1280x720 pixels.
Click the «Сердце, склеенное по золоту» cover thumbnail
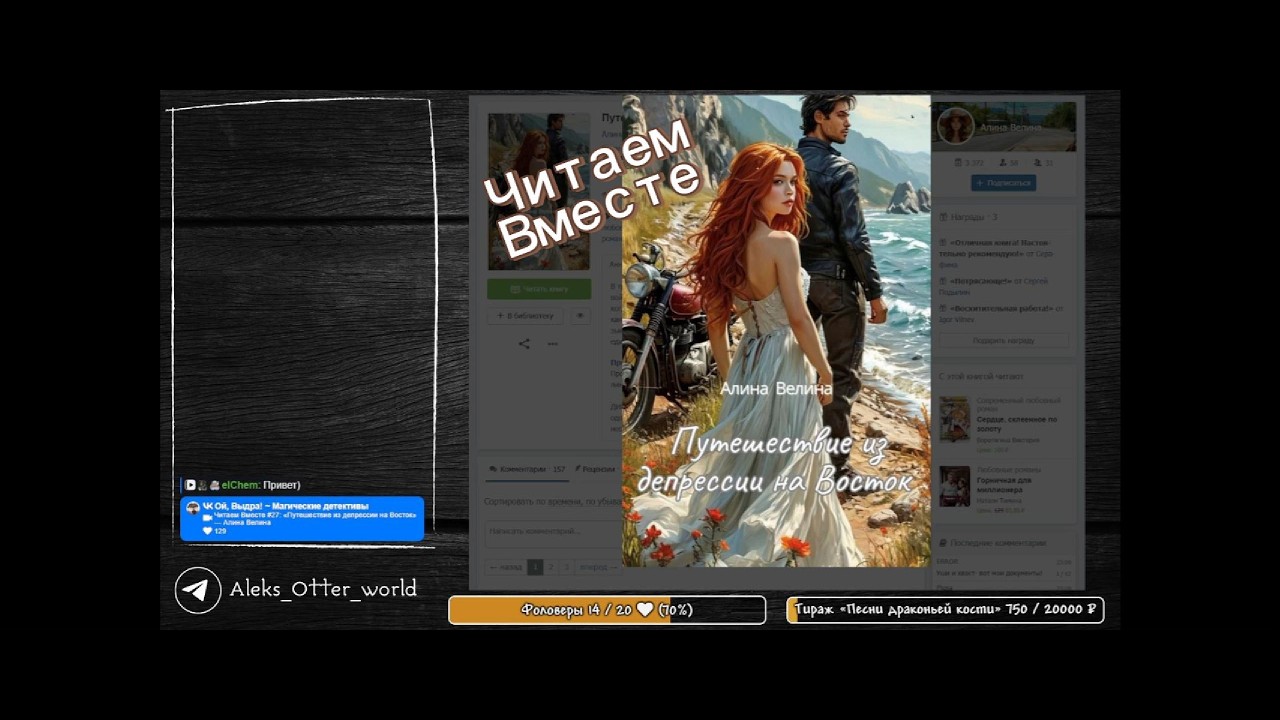click(x=954, y=419)
